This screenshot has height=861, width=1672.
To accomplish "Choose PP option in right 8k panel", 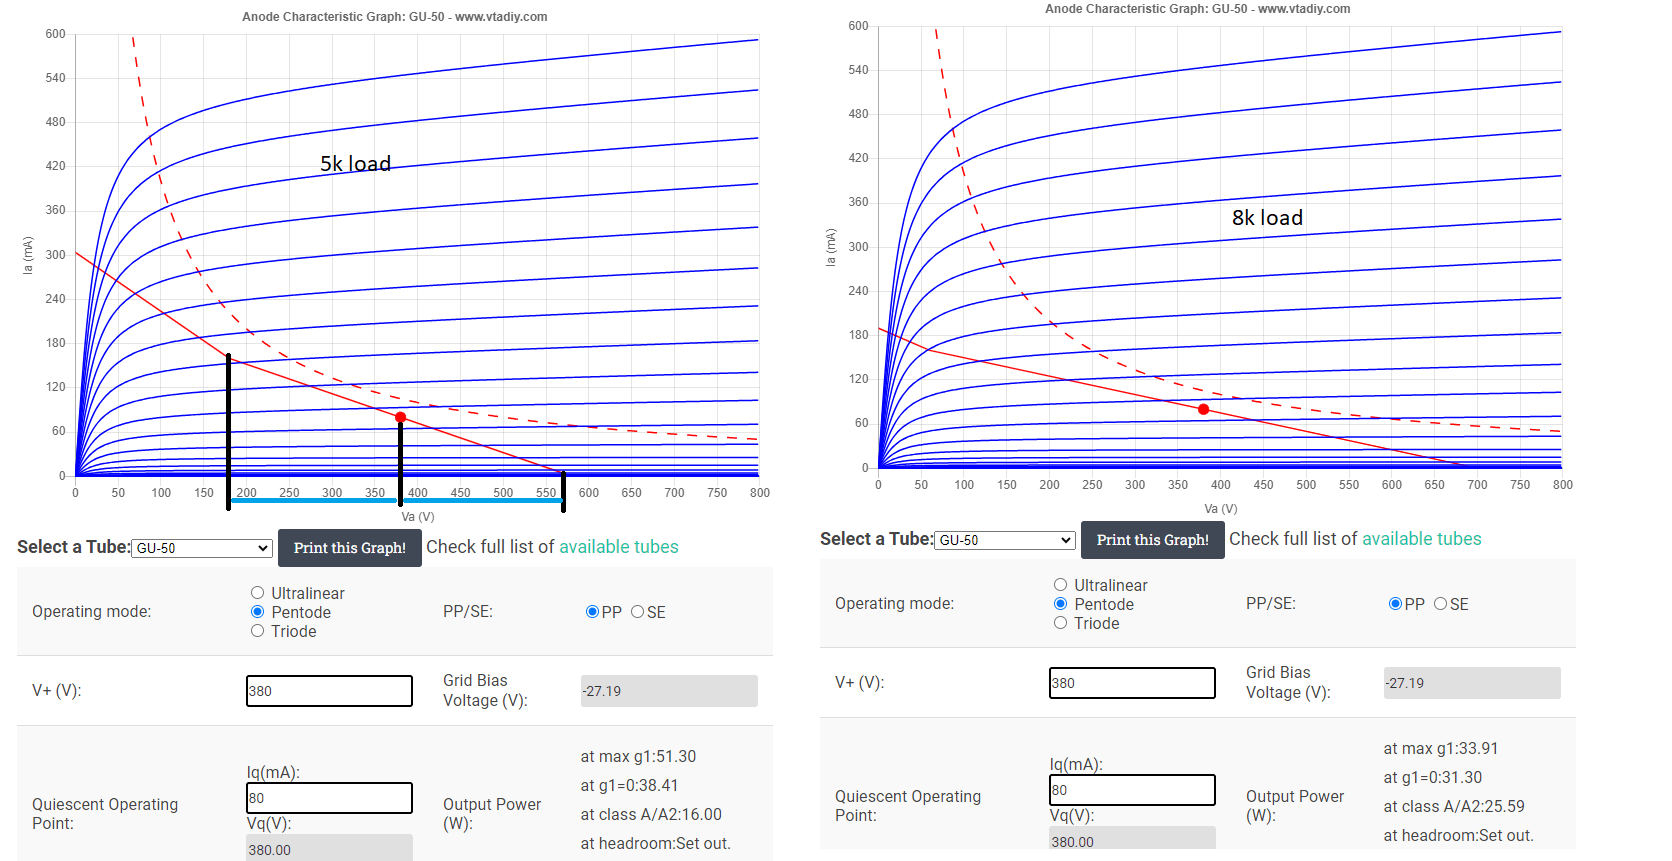I will (1395, 604).
